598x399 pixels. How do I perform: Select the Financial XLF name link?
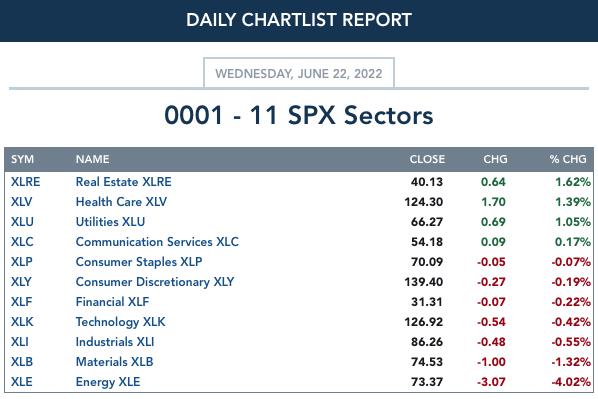(x=113, y=302)
